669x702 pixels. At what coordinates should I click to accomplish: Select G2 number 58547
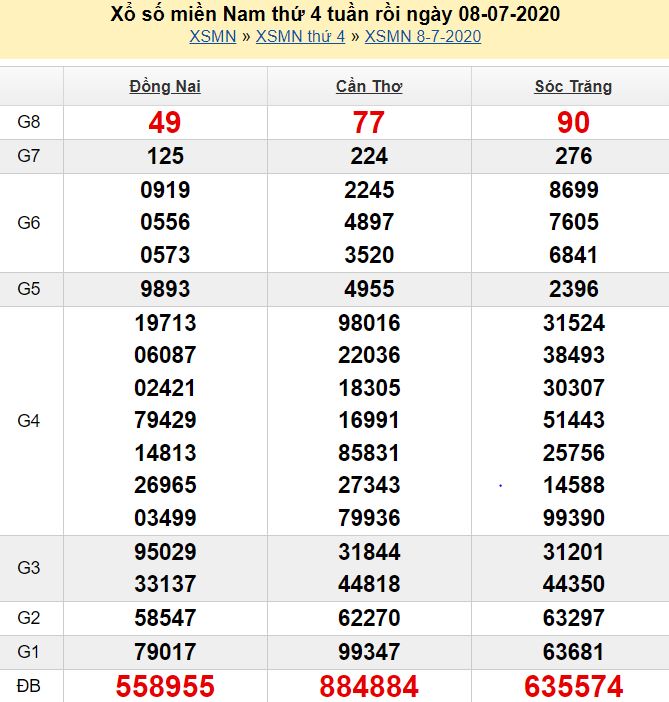pyautogui.click(x=165, y=618)
